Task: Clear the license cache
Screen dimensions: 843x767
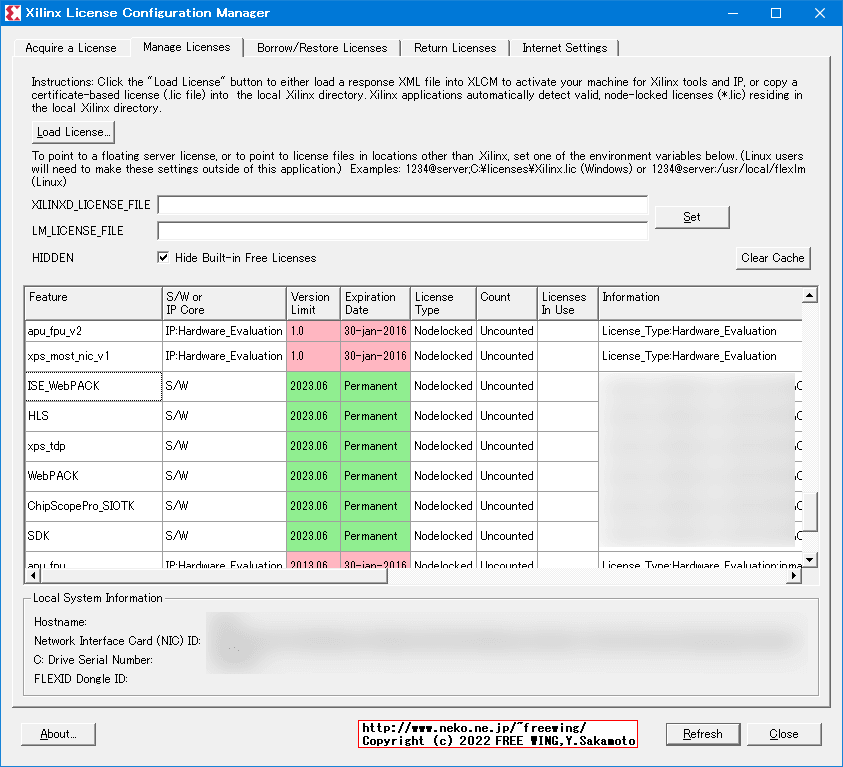Action: click(772, 258)
